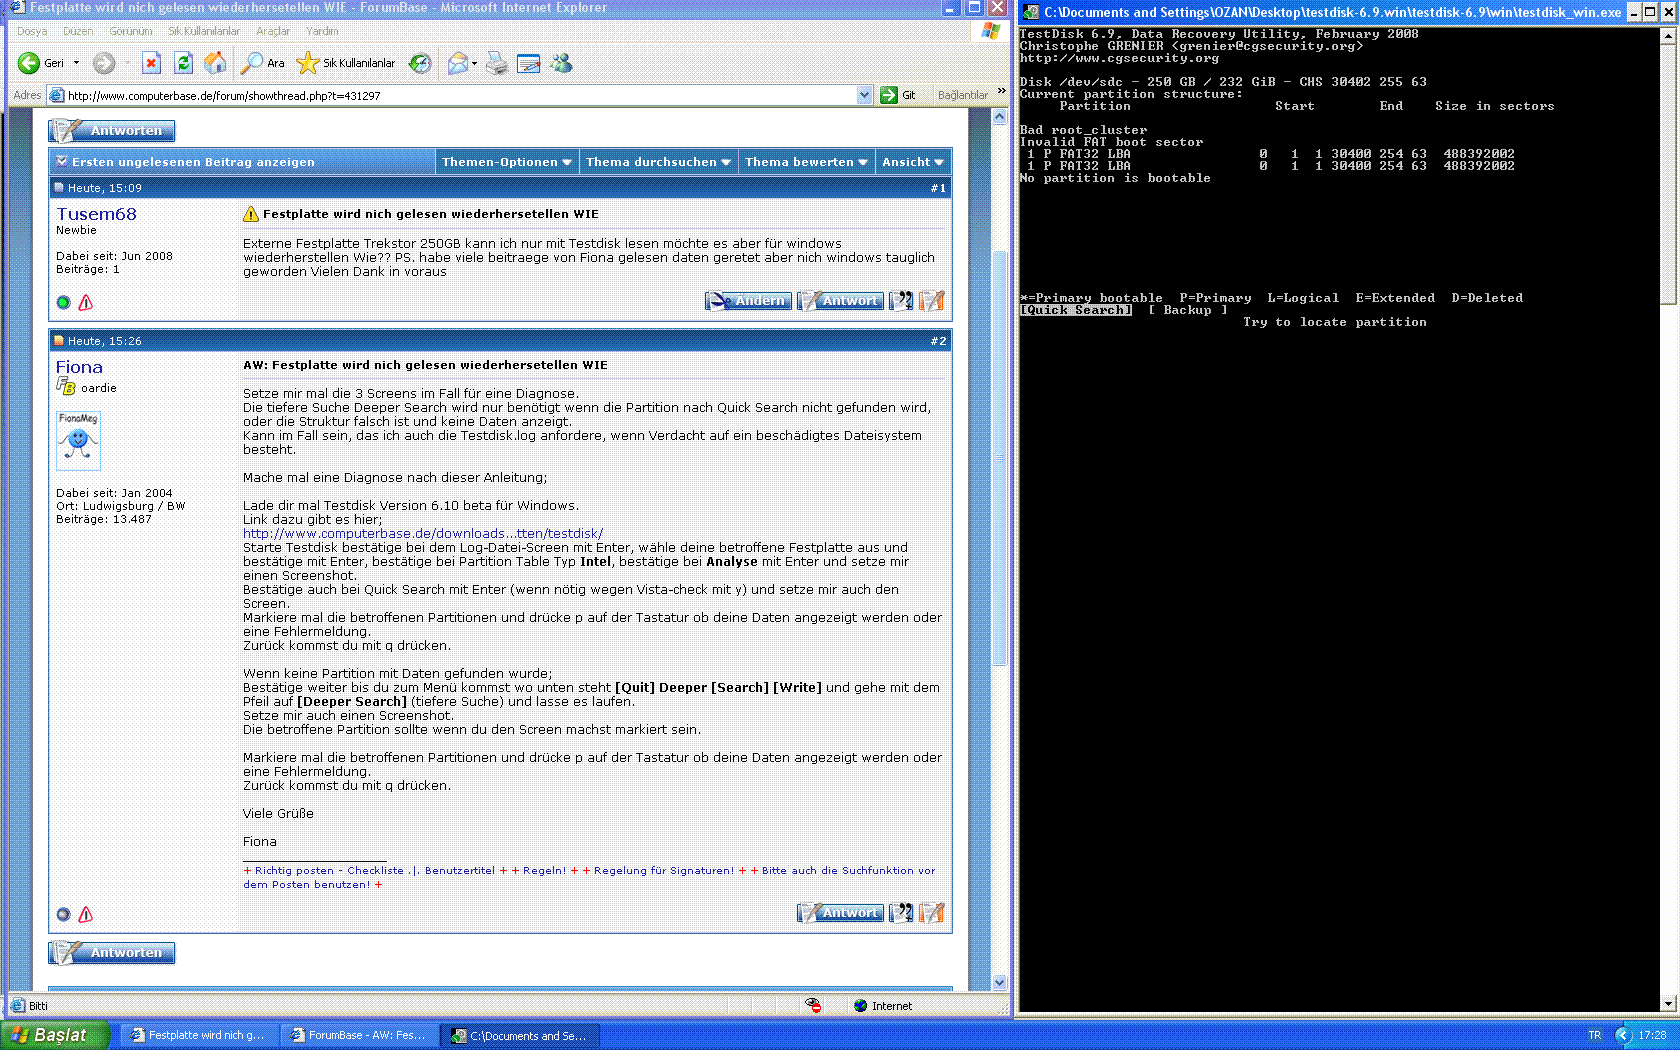Stop loading the page with the red X icon
Screen dimensions: 1680x1050
click(x=152, y=63)
